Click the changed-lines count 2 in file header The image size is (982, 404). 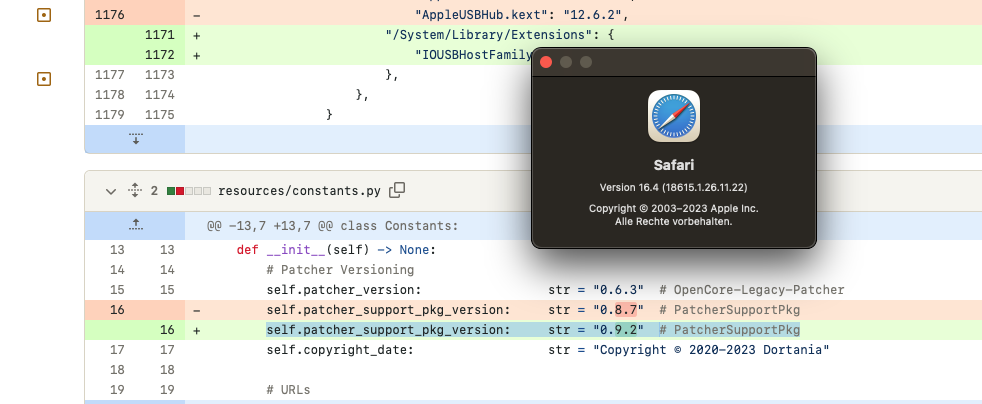154,191
